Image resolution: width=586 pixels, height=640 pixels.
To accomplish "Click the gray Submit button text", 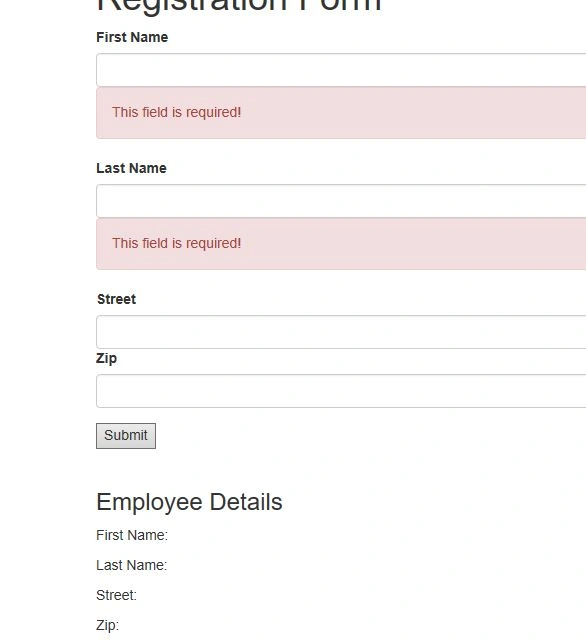I will click(x=126, y=435).
